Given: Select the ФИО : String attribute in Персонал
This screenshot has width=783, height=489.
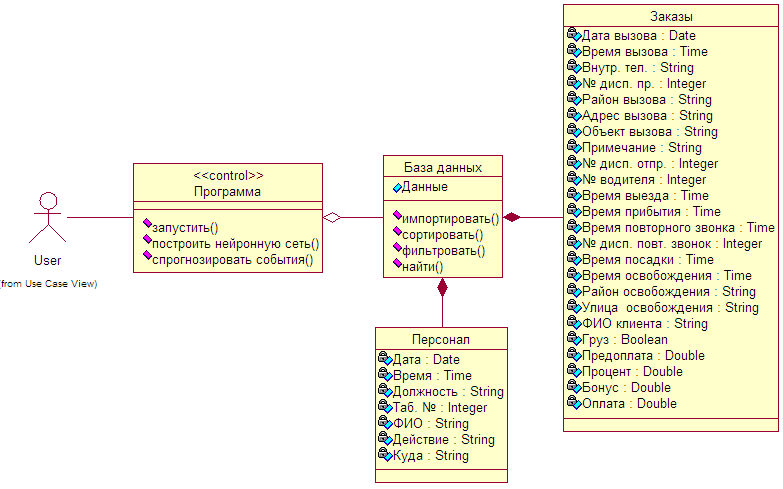Looking at the screenshot, I should (431, 423).
